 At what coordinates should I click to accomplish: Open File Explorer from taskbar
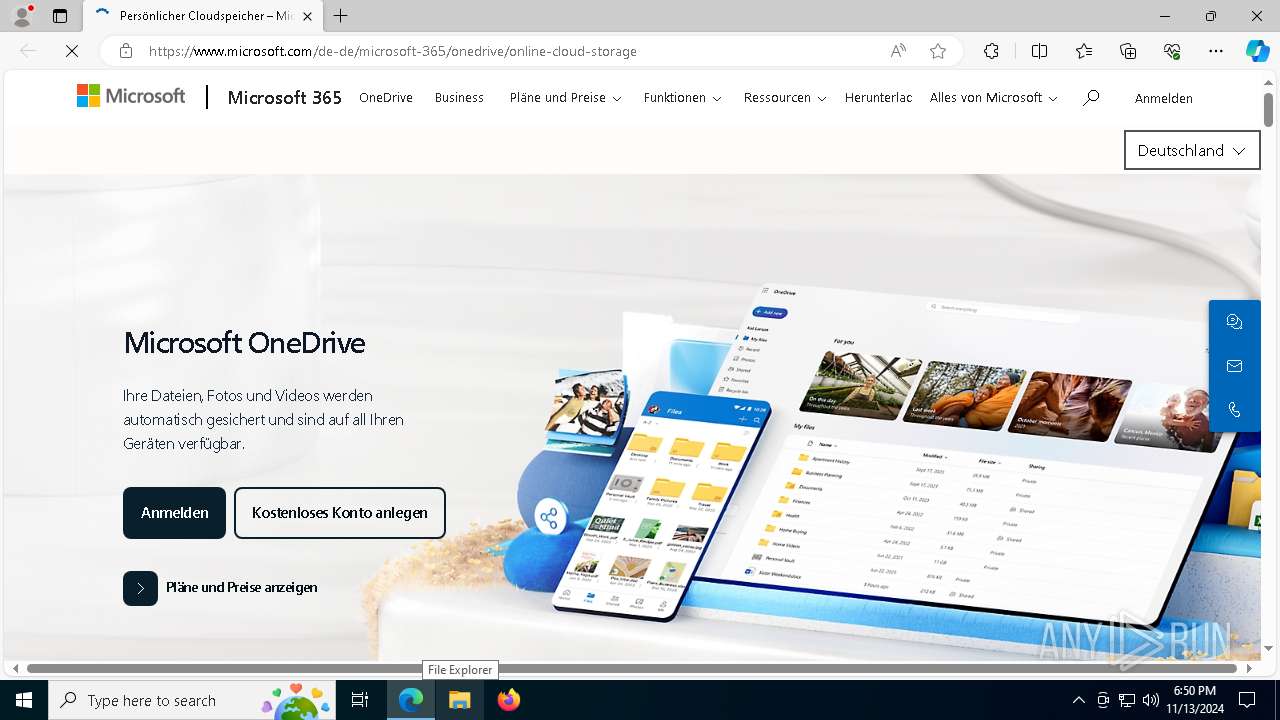(460, 700)
